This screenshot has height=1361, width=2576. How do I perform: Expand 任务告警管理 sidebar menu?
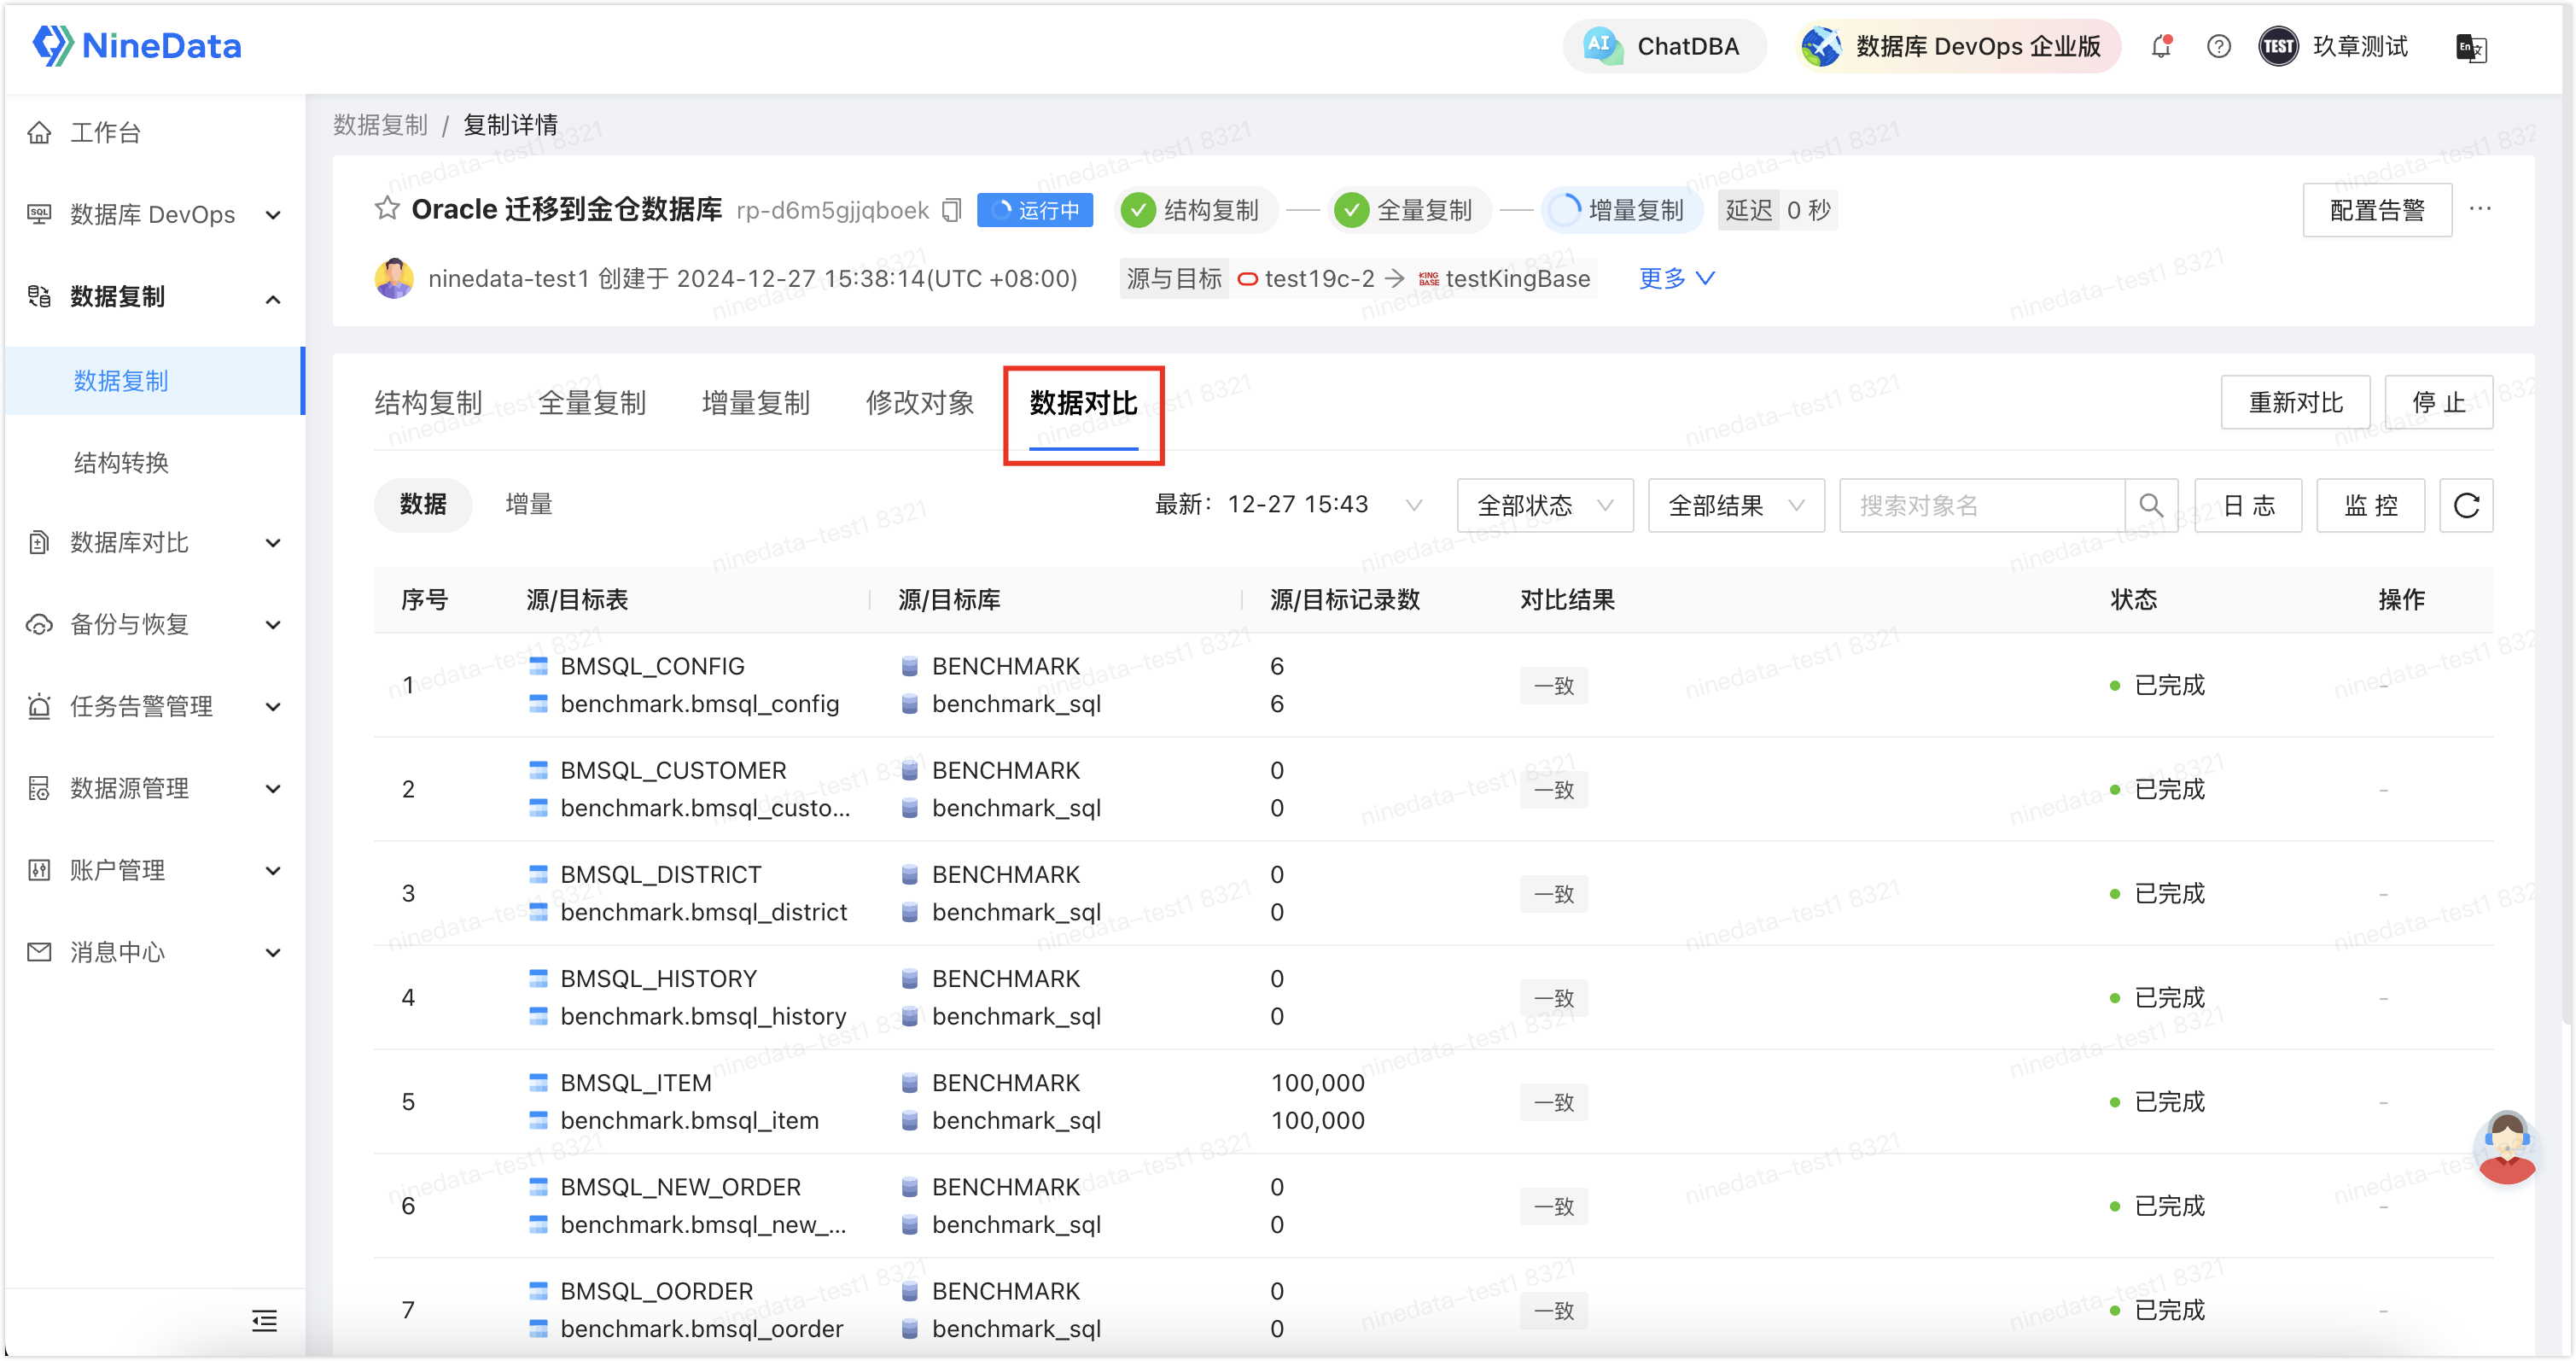155,706
